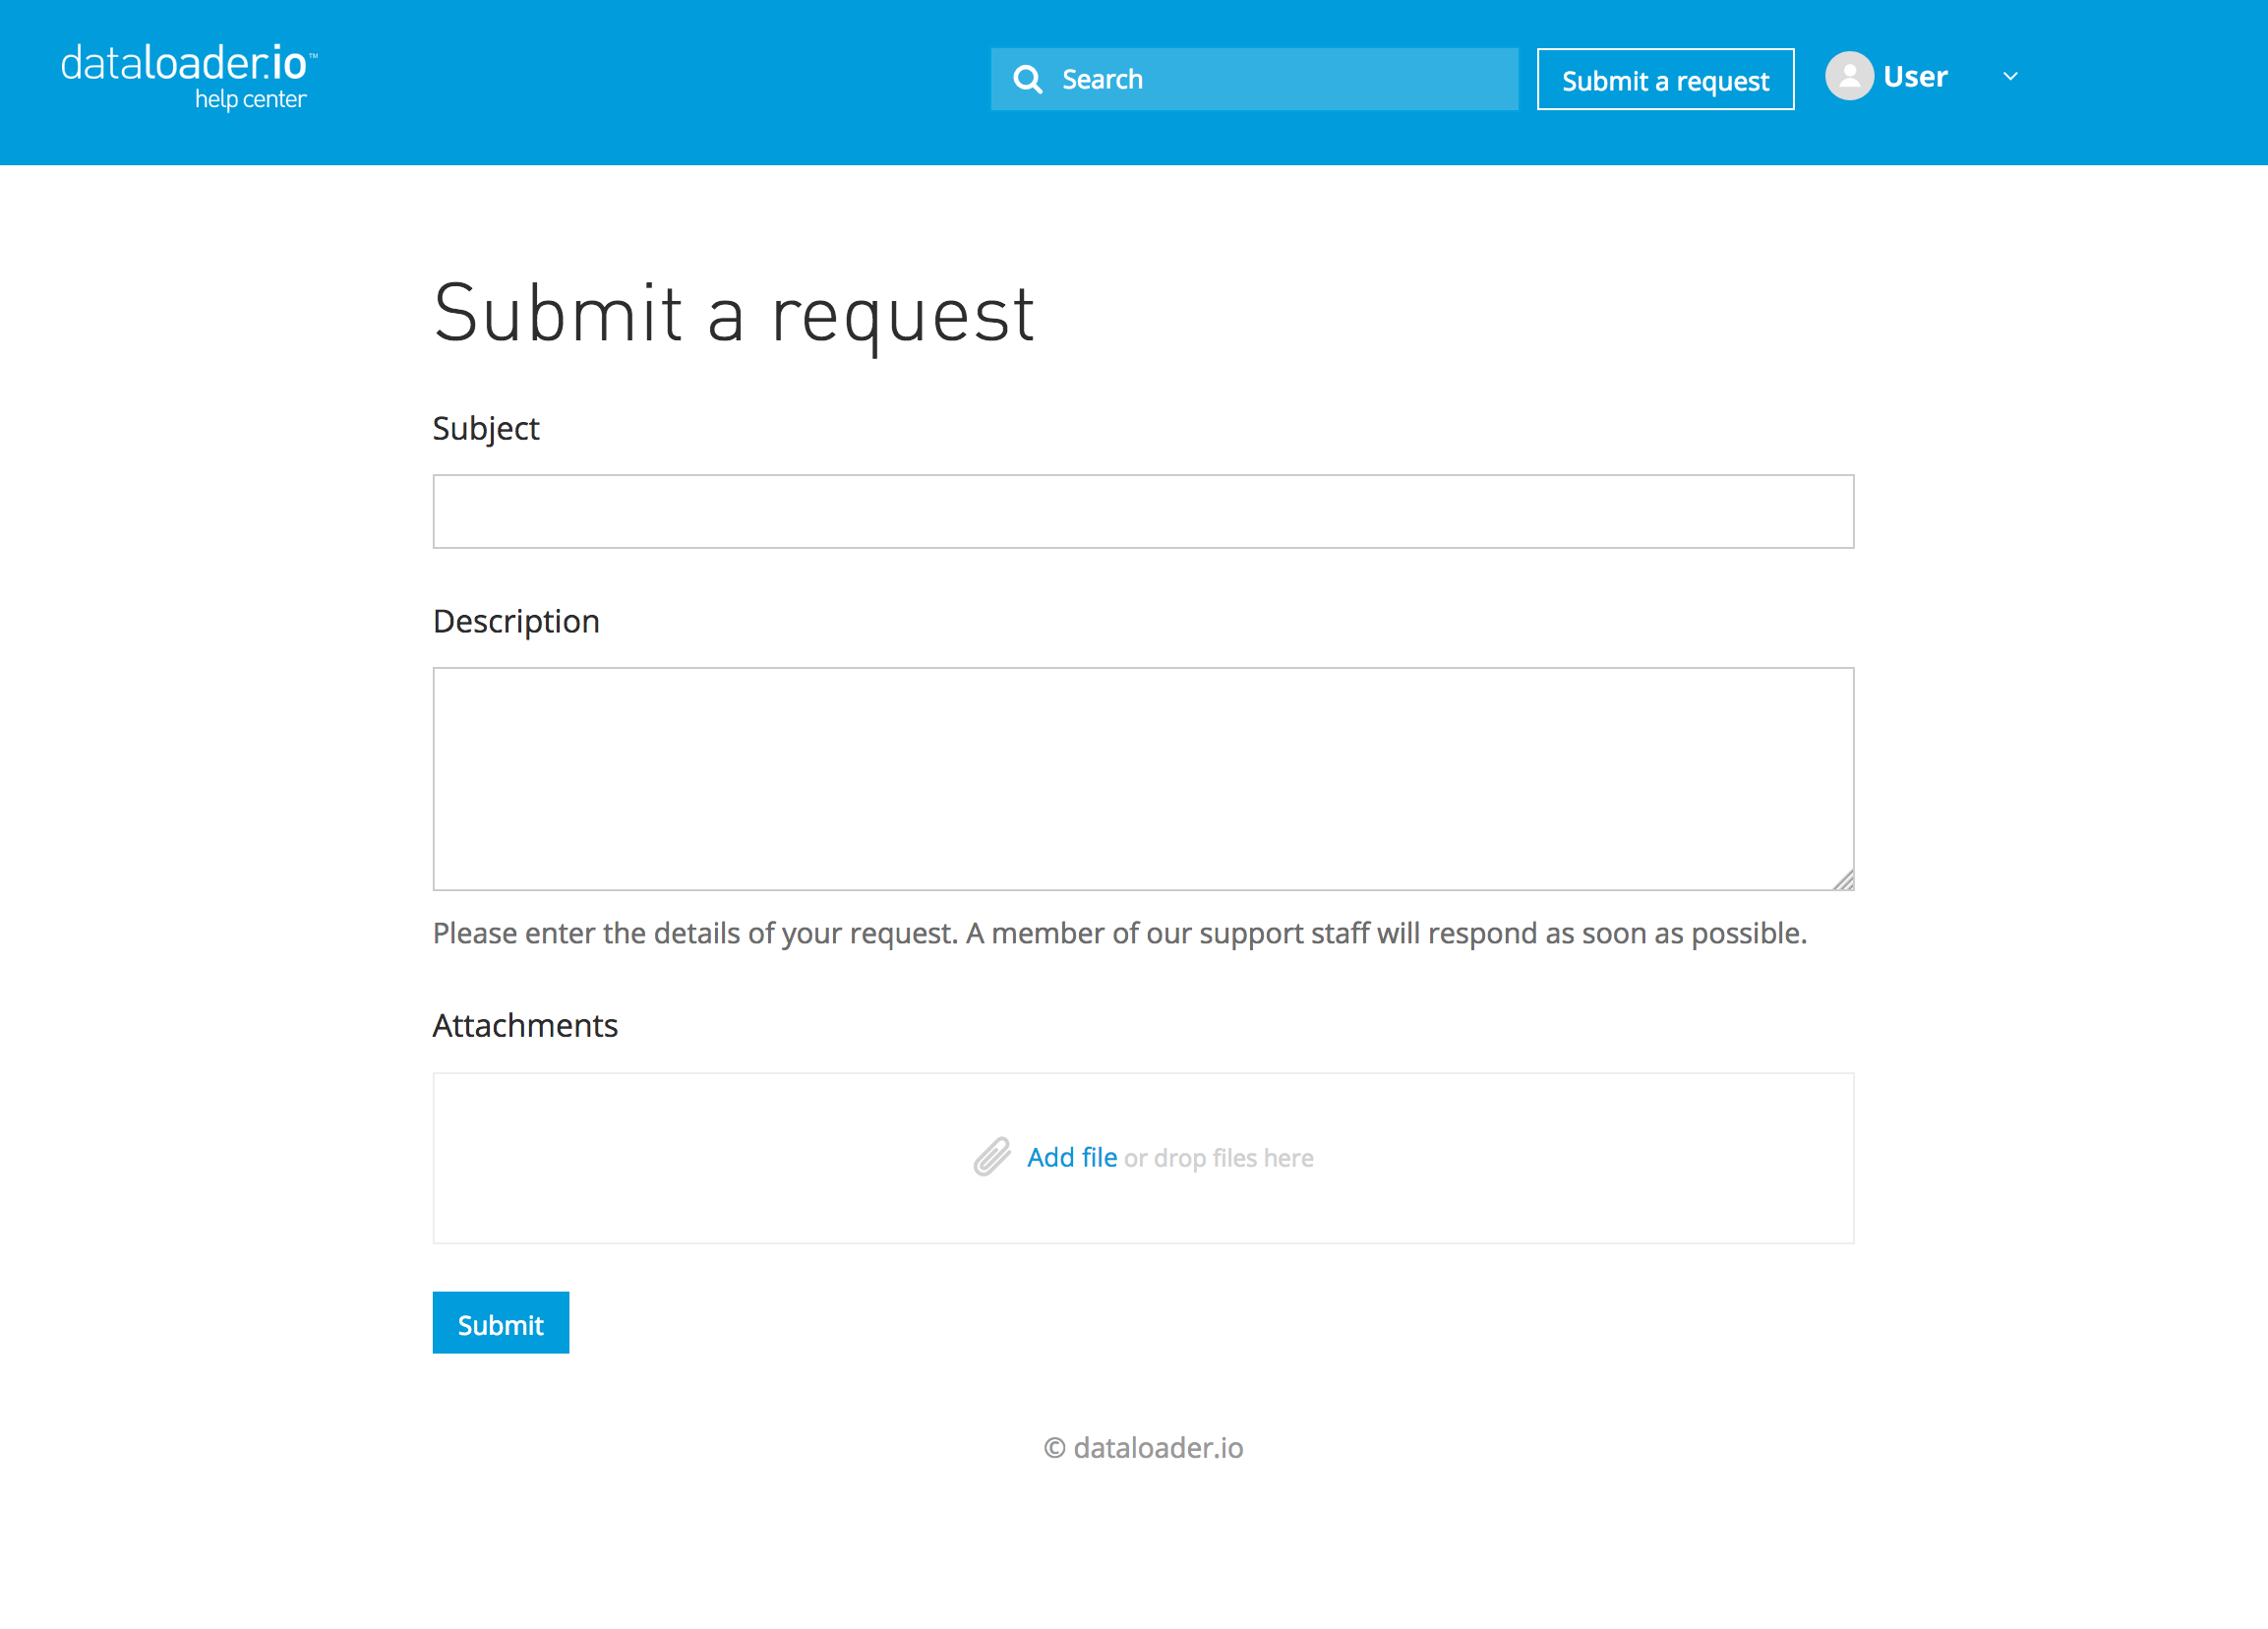Click the dataloader.io logo
This screenshot has height=1629, width=2268.
(x=187, y=64)
